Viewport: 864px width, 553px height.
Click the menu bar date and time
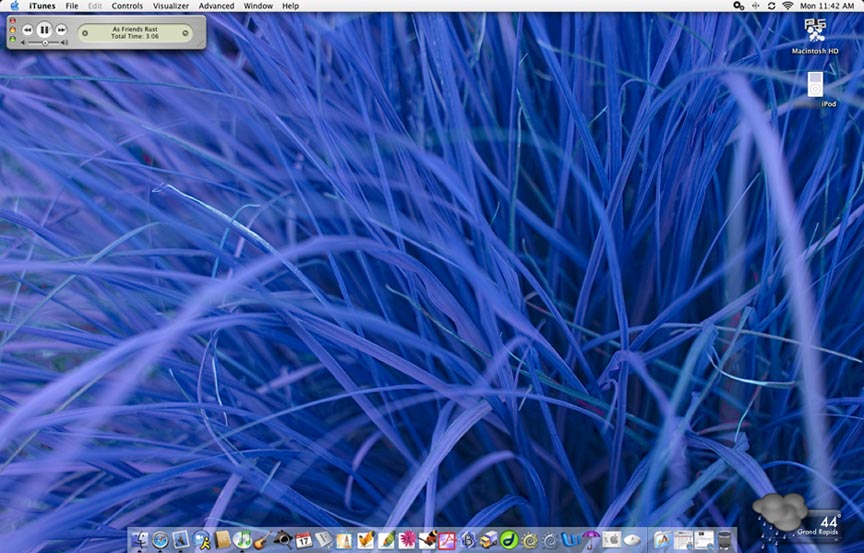[x=827, y=6]
